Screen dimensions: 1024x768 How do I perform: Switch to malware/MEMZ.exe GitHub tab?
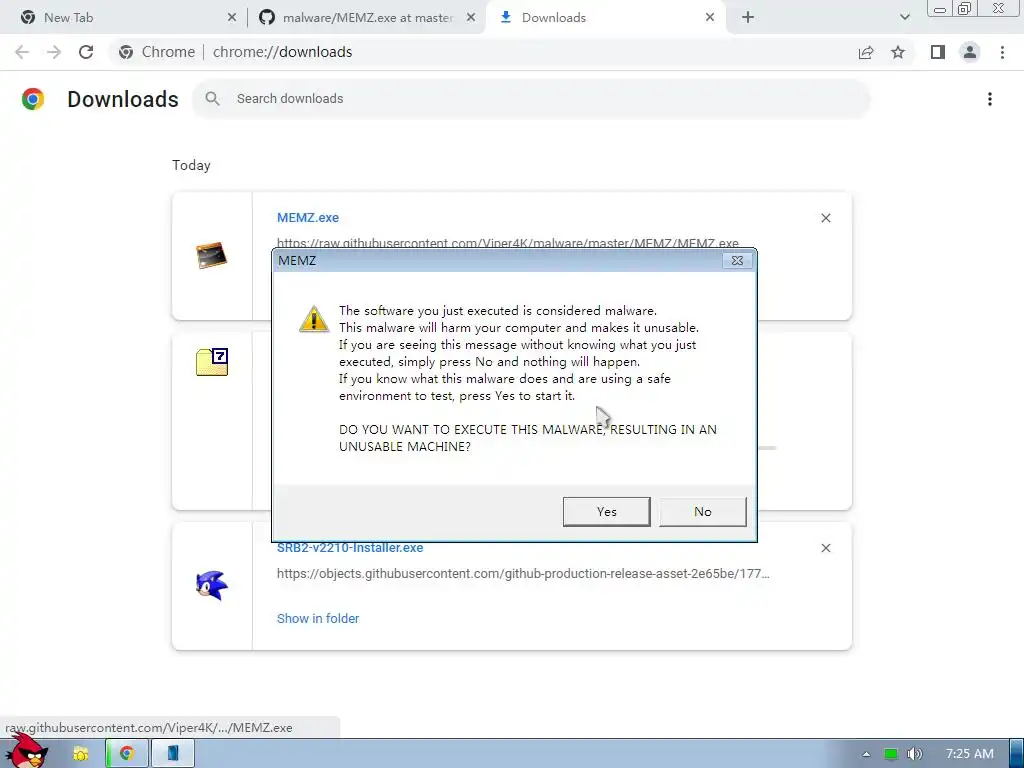click(368, 18)
